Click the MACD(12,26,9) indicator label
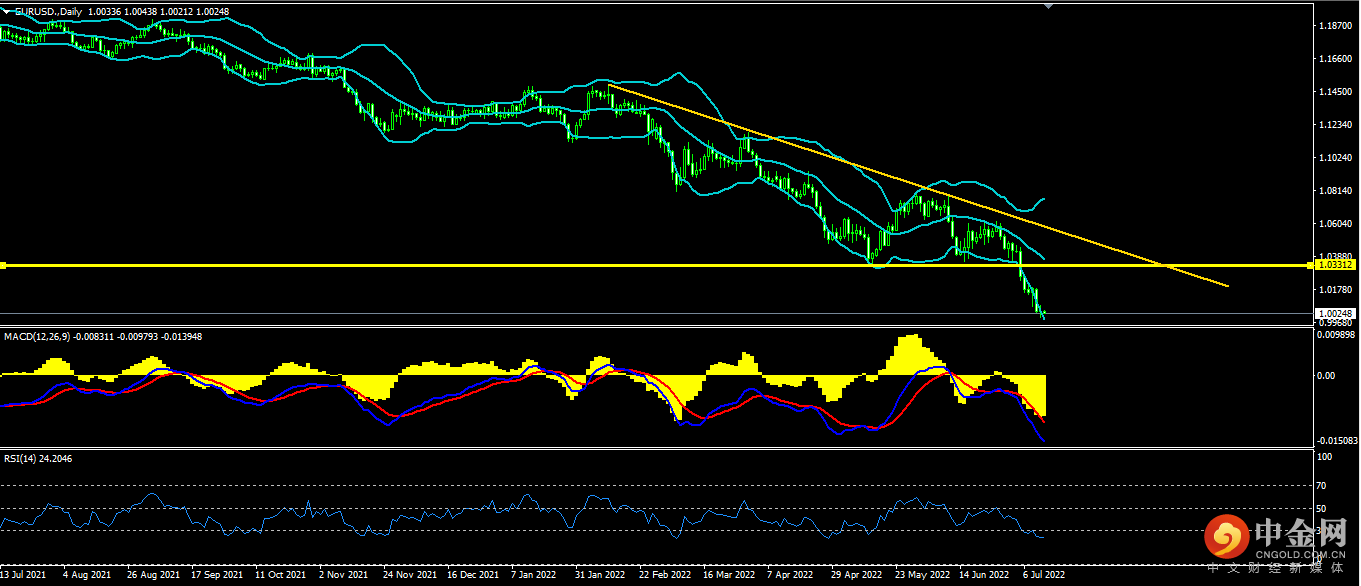 click(x=34, y=336)
